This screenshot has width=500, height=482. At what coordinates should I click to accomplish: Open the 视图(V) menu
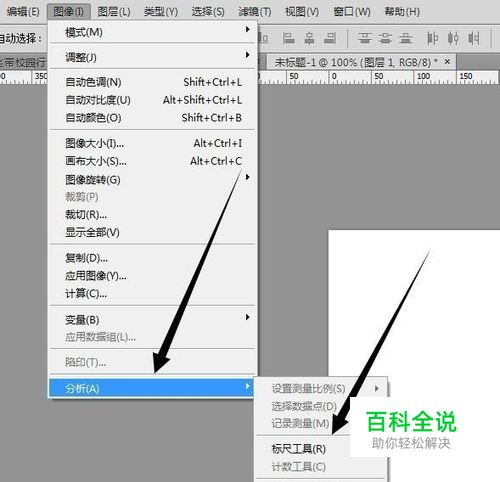click(302, 12)
